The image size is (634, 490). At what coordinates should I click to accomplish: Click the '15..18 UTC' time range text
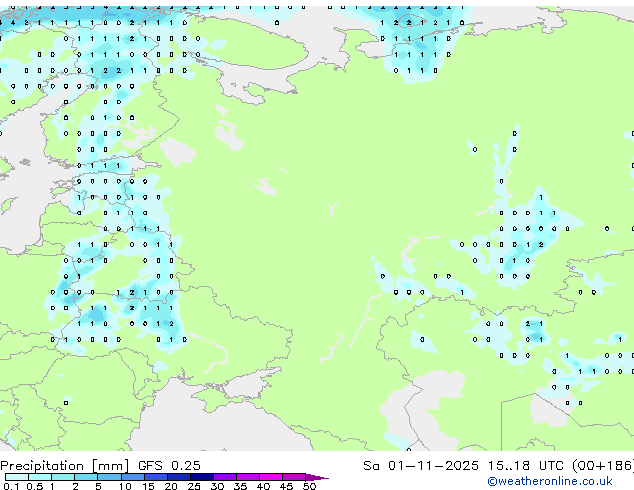click(526, 466)
